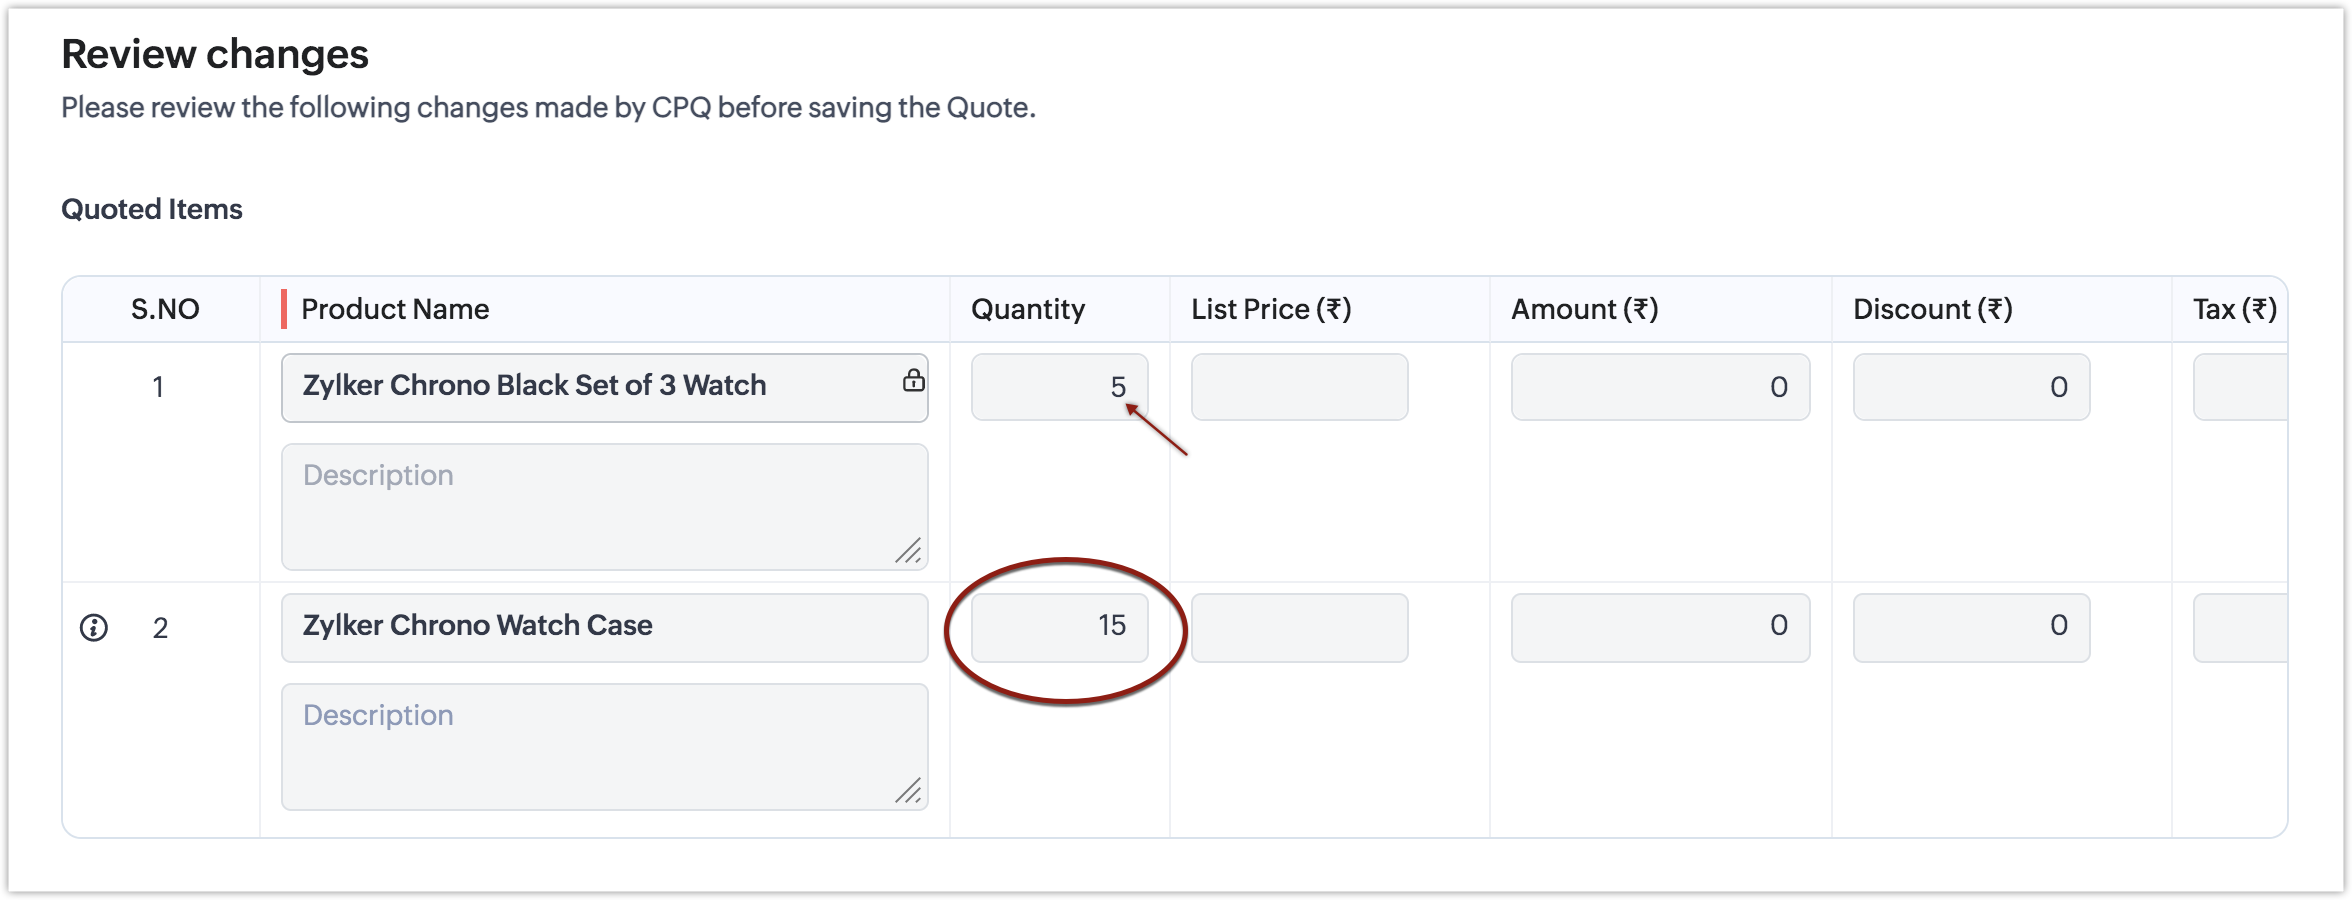This screenshot has width=2352, height=900.
Task: Click the List Price field in row 1
Action: click(1299, 387)
